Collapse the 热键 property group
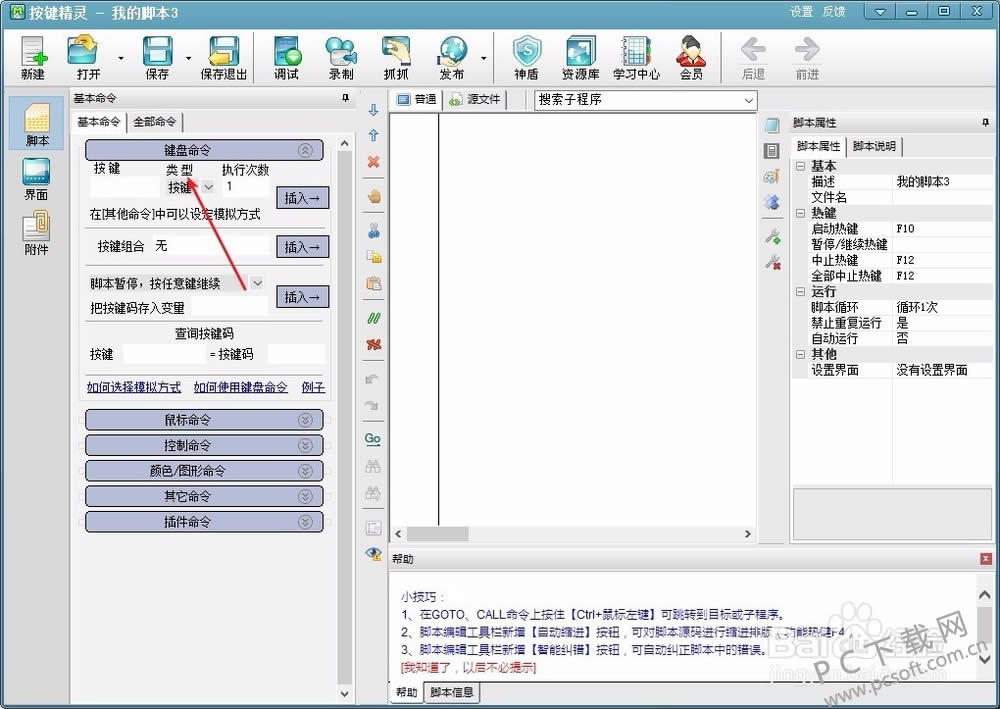This screenshot has height=709, width=1000. point(800,213)
